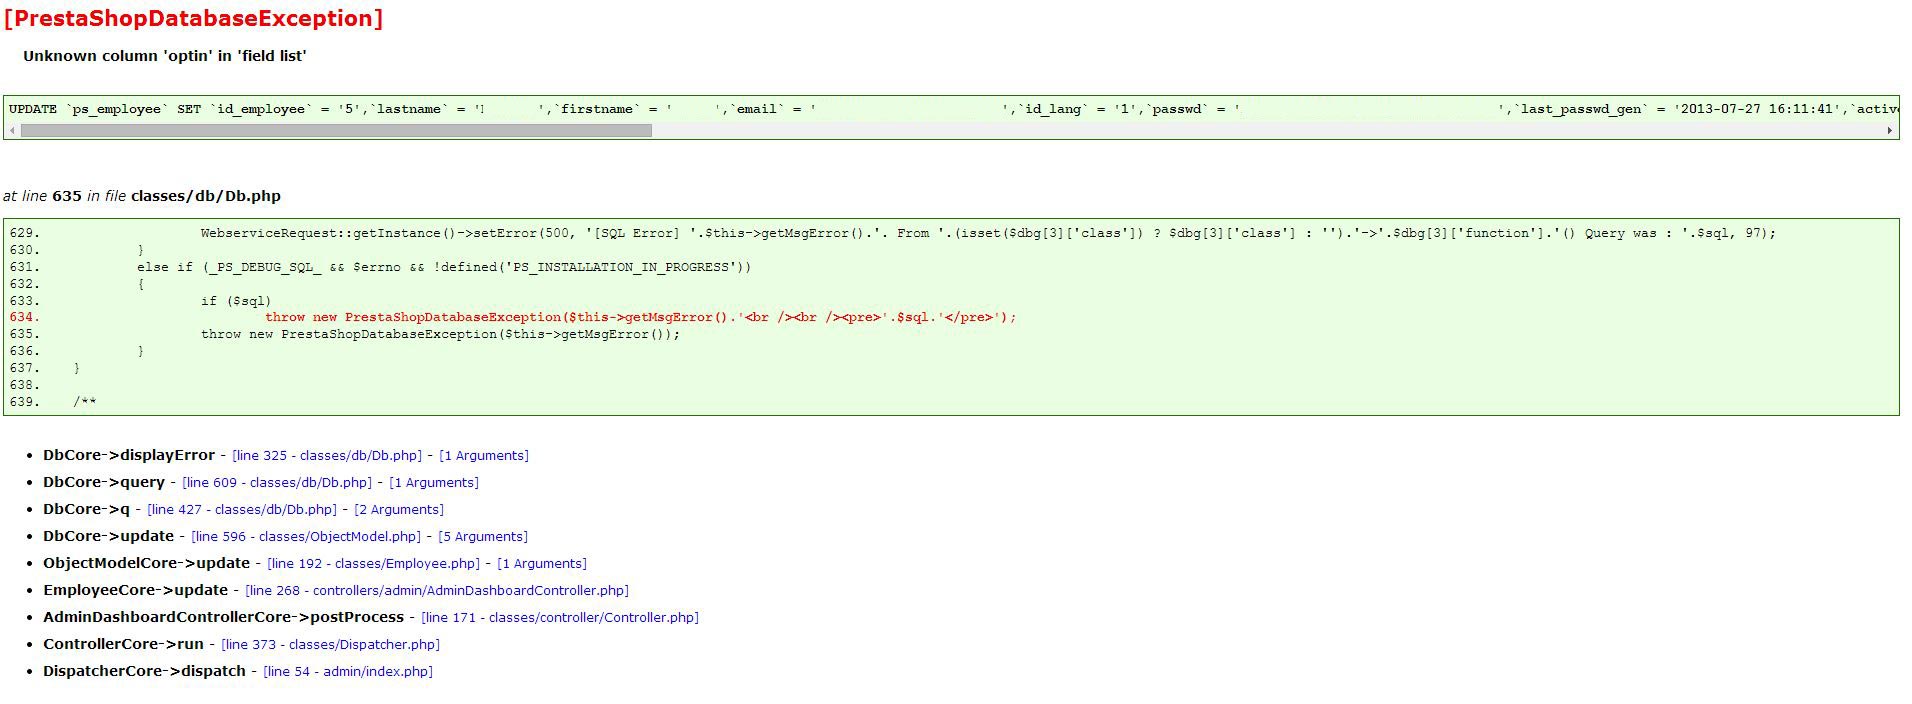1912x704 pixels.
Task: Click the Unknown column 'optin' error message
Action: pyautogui.click(x=165, y=56)
